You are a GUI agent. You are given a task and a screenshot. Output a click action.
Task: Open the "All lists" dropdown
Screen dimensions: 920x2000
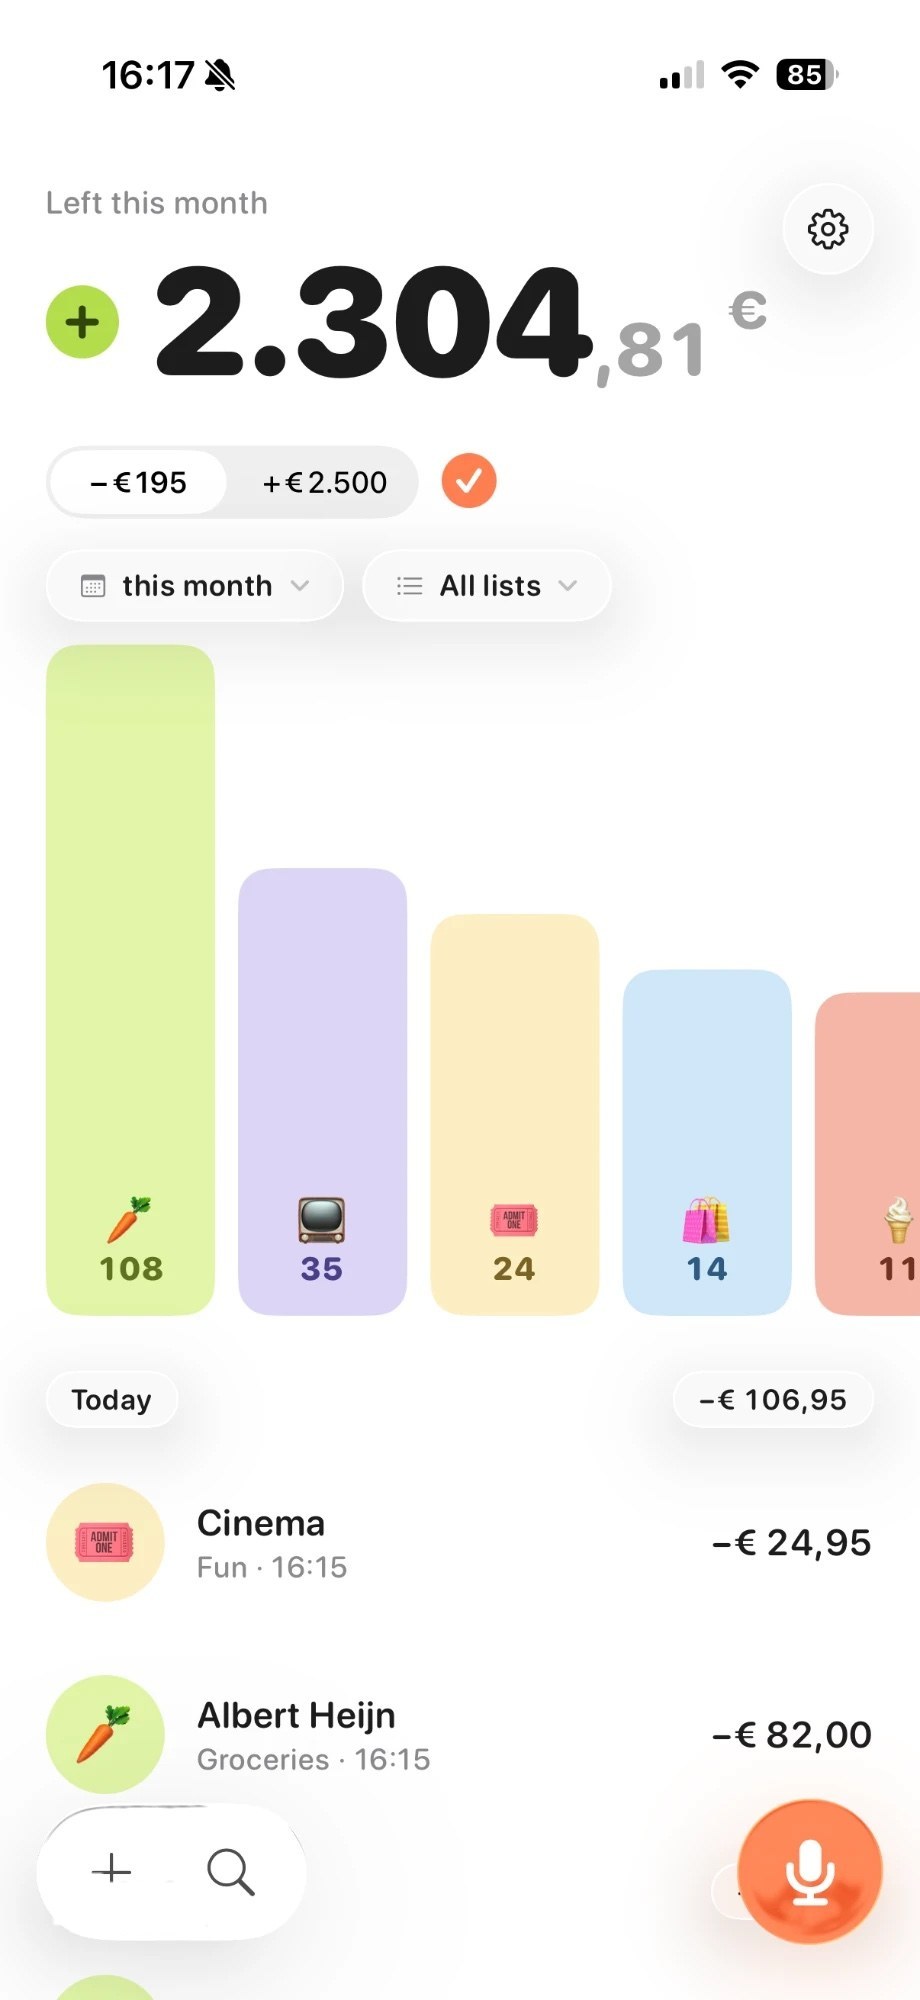pos(487,586)
